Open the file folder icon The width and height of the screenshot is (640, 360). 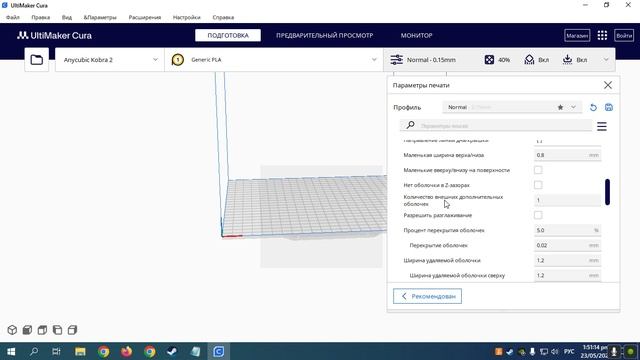36,60
